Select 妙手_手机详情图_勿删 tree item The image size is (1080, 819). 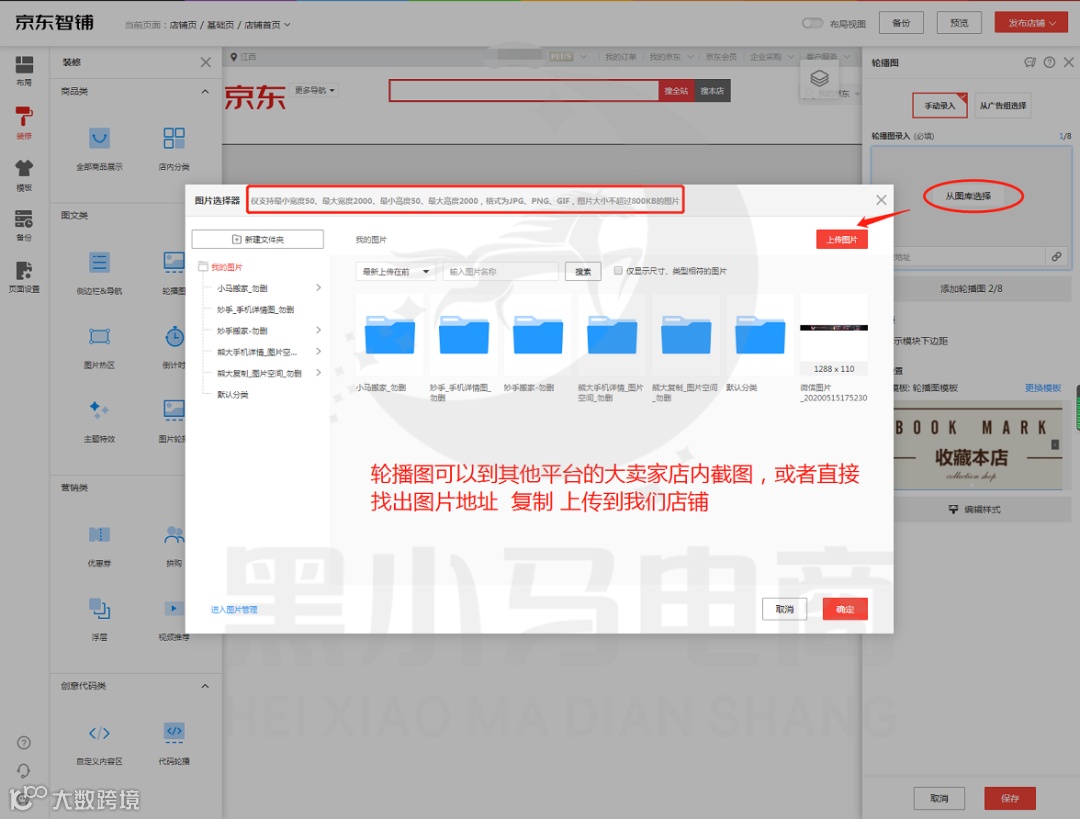[256, 310]
